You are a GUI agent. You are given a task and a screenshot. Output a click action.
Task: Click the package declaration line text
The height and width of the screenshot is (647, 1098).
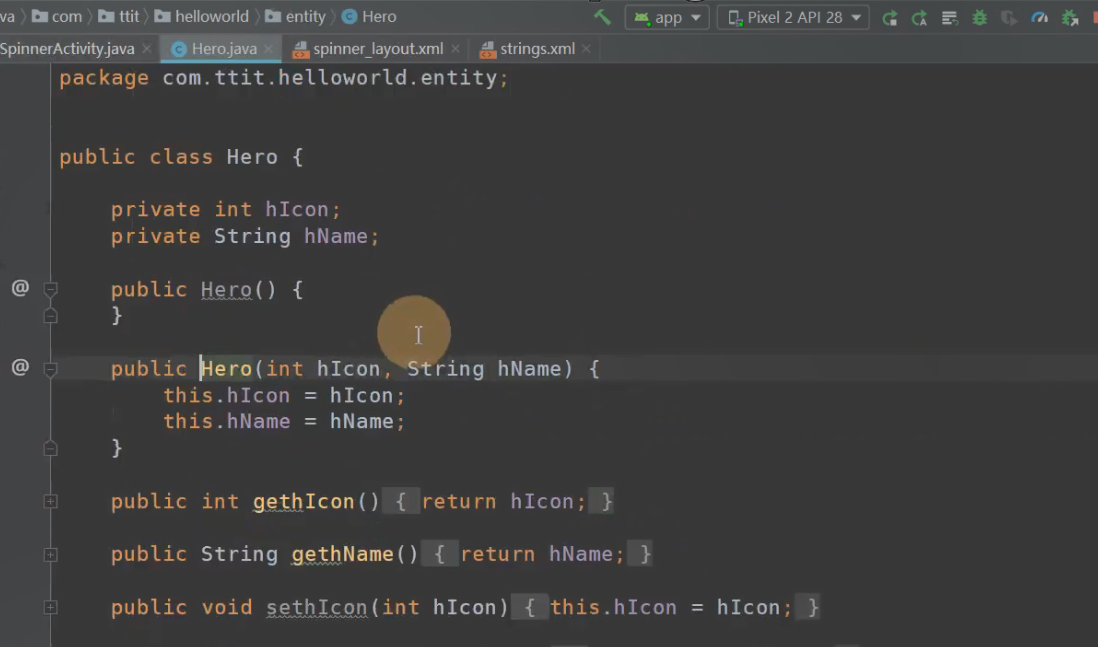click(x=284, y=78)
